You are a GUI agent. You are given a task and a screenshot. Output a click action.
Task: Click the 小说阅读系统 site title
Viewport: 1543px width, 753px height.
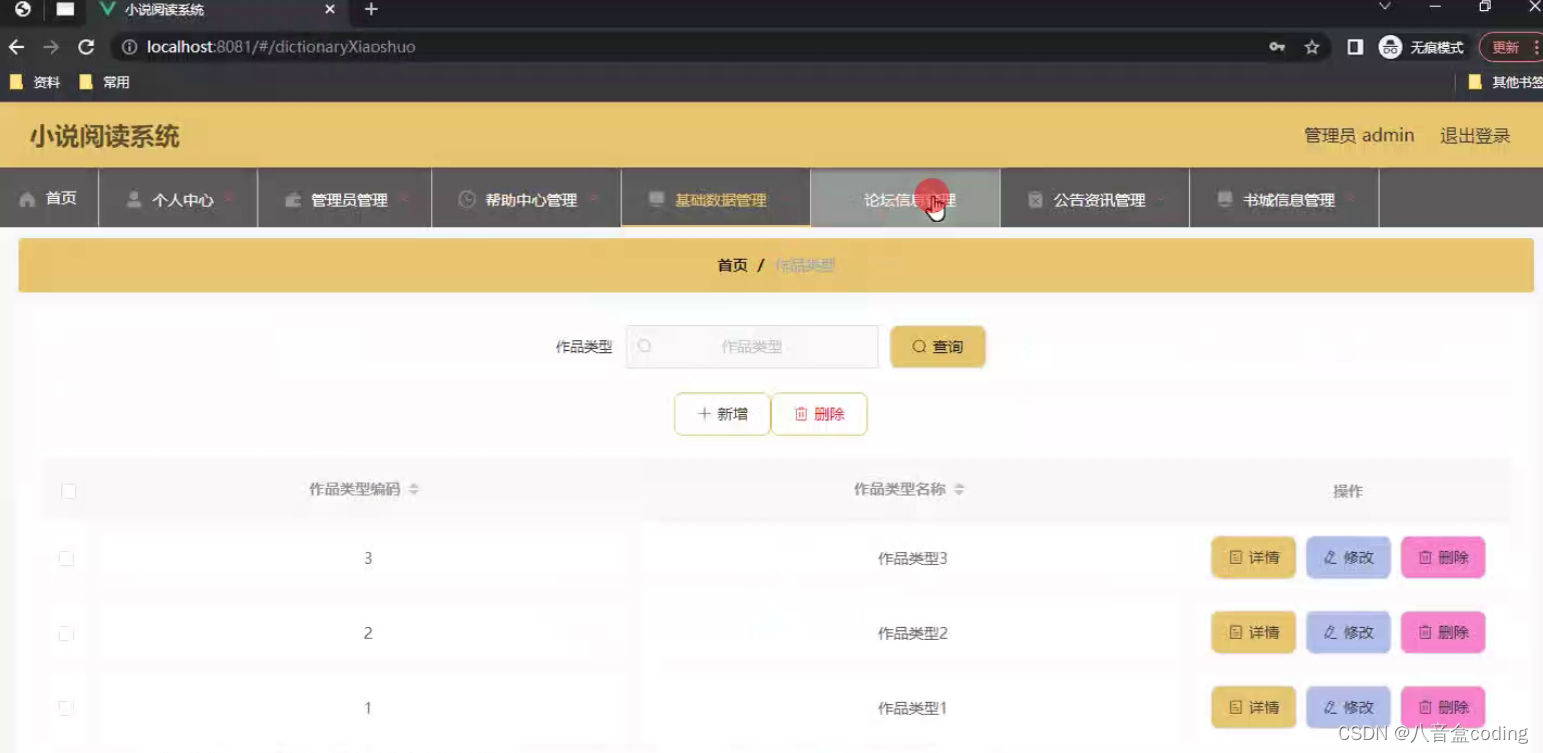coord(104,137)
